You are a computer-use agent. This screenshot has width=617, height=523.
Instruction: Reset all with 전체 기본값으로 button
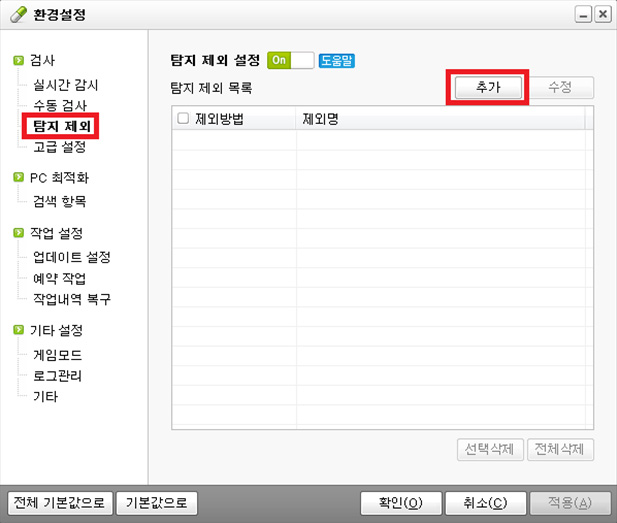[58, 502]
